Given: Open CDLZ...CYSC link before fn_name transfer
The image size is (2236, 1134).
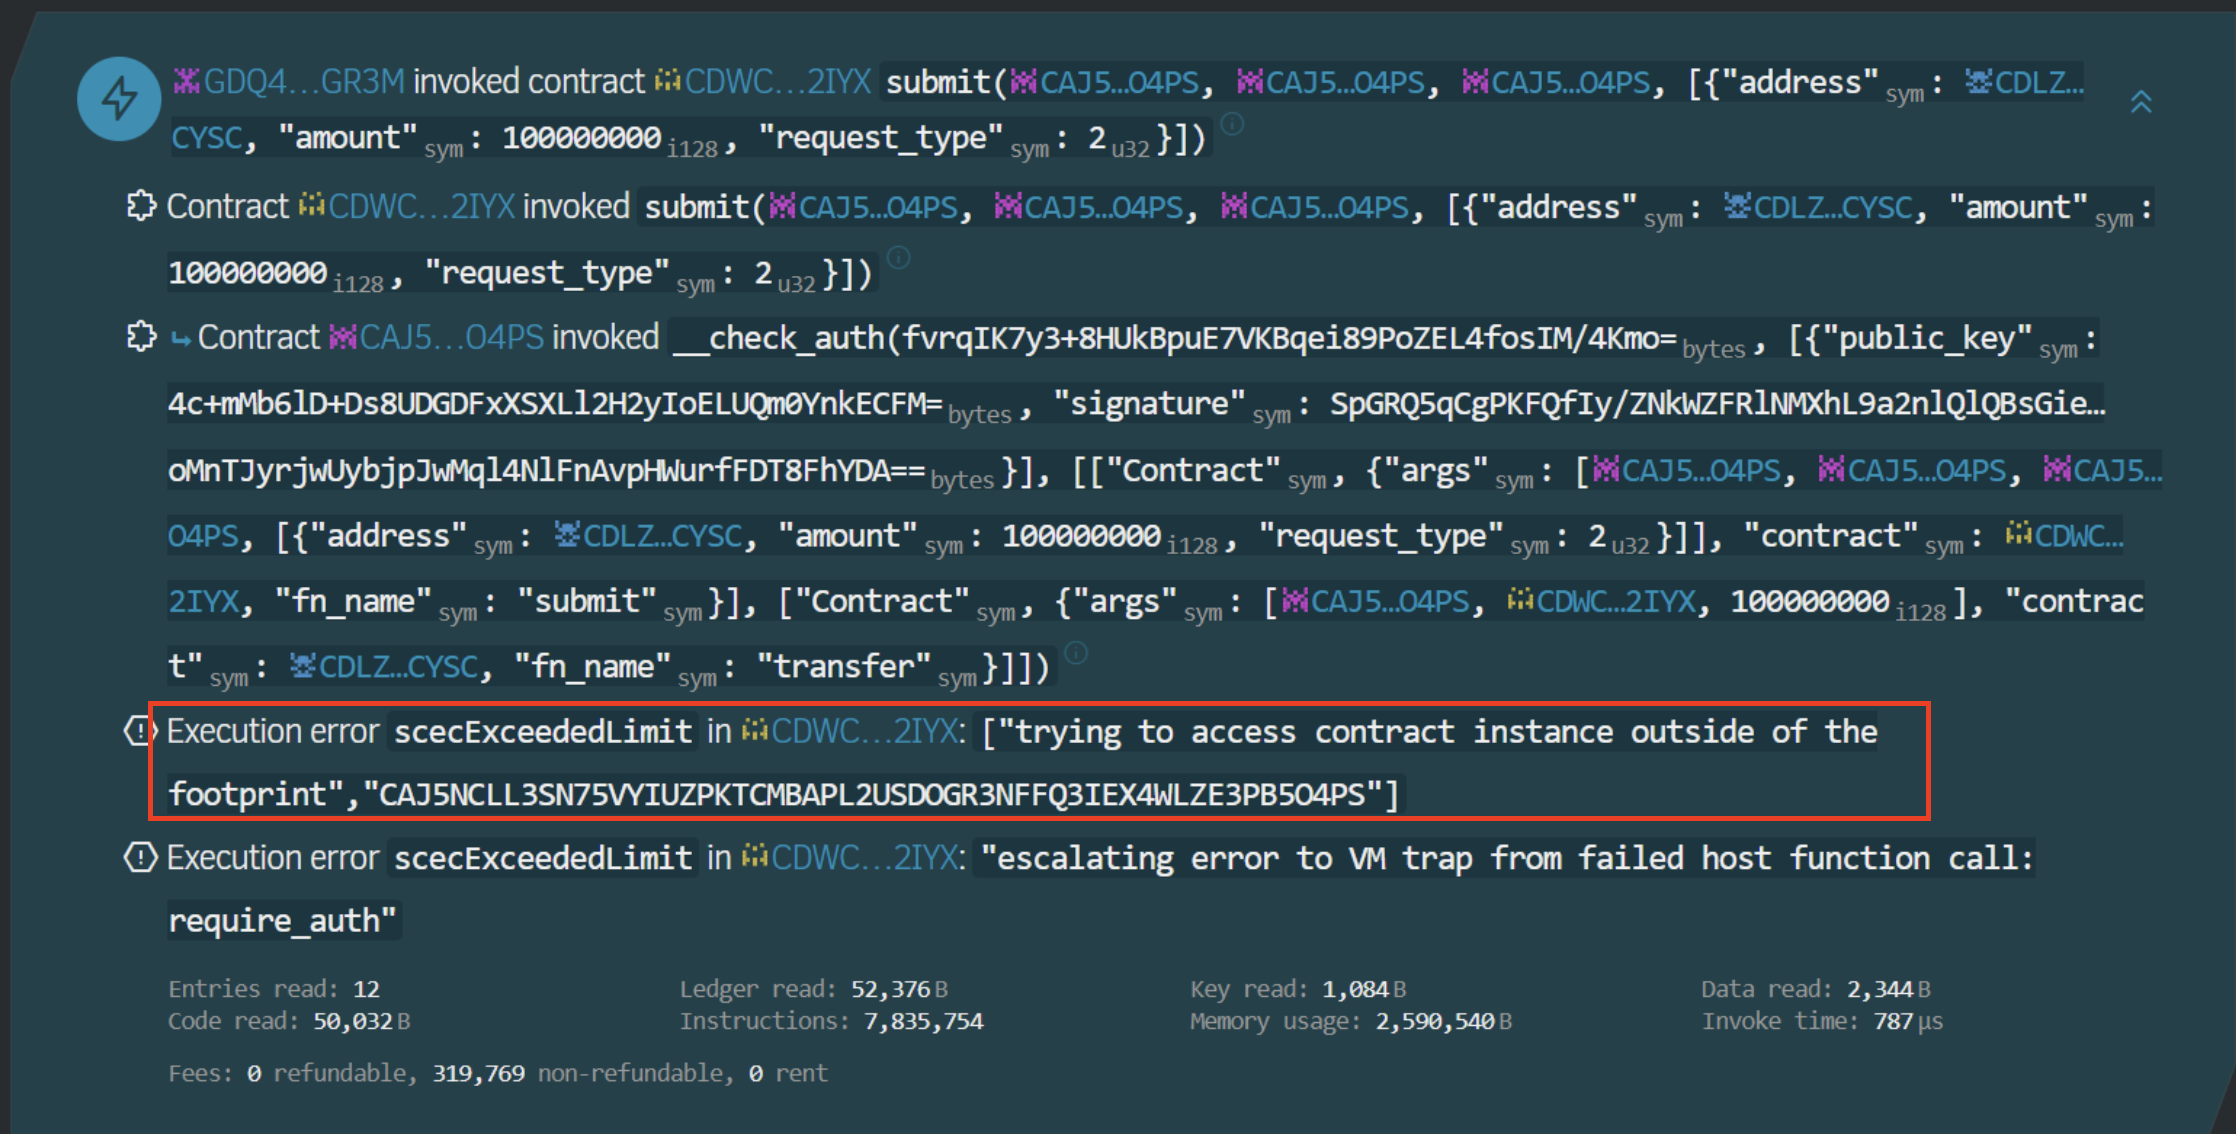Looking at the screenshot, I should 397,666.
